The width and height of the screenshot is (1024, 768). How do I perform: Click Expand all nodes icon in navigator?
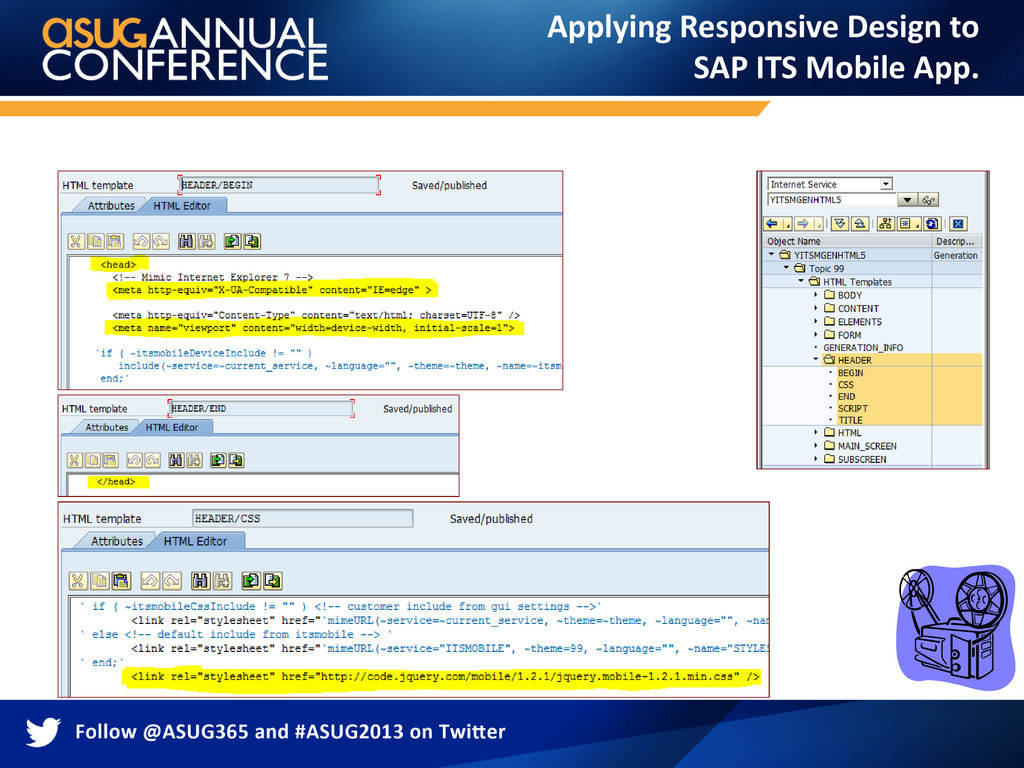pyautogui.click(x=840, y=224)
